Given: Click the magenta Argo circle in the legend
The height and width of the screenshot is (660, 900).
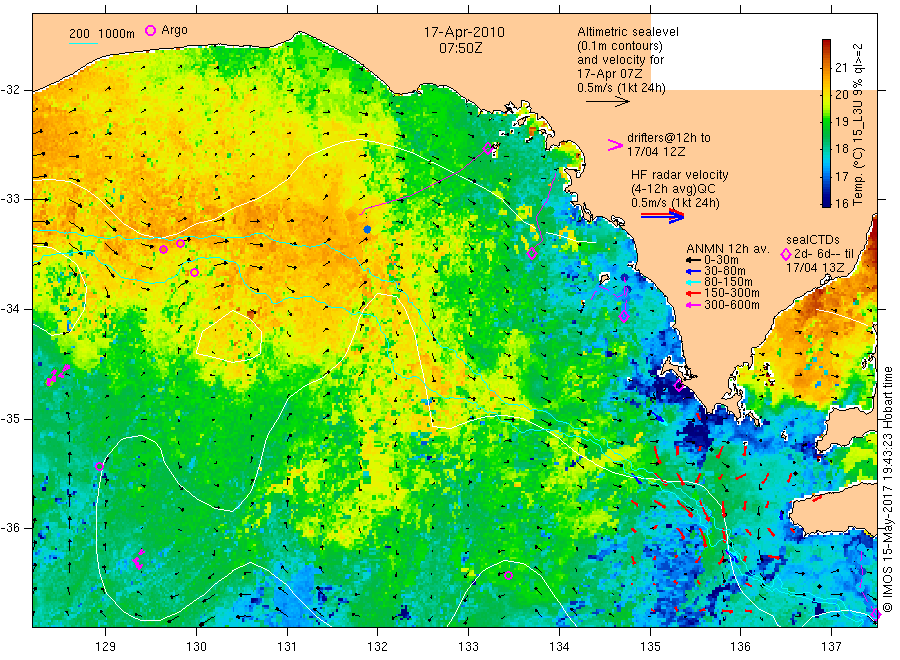Looking at the screenshot, I should pos(150,30).
